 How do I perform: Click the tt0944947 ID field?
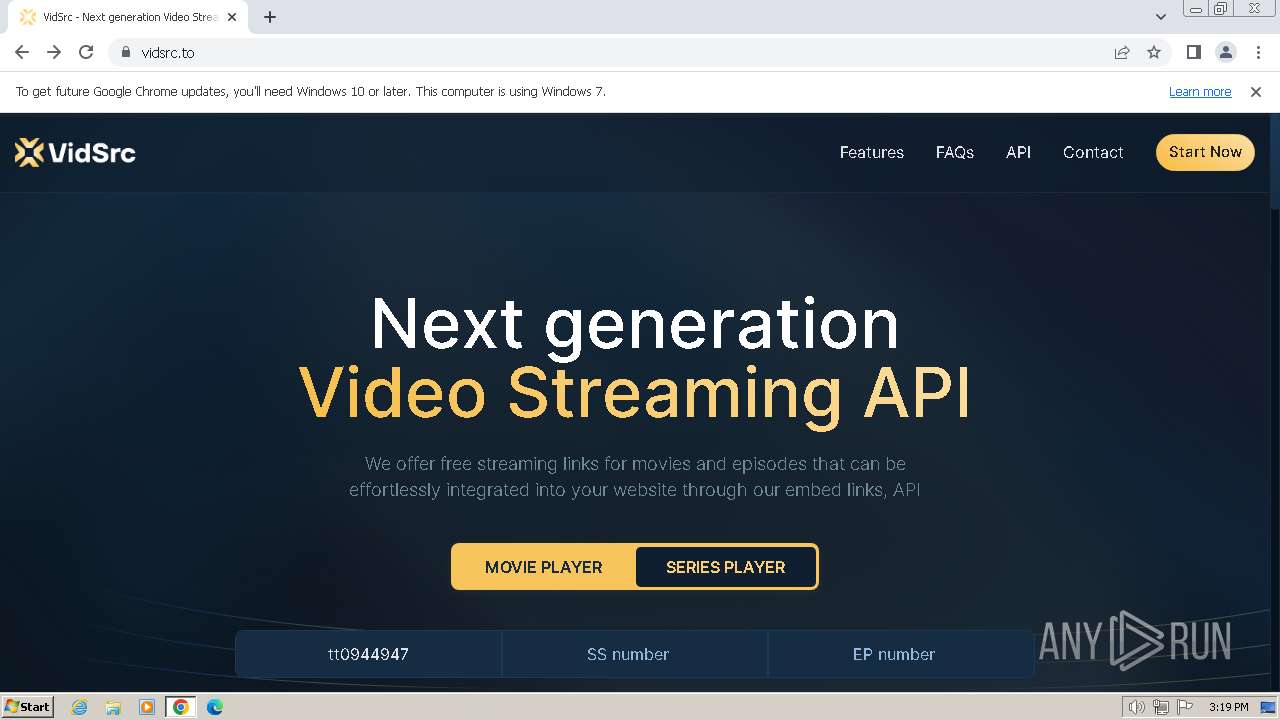point(368,654)
